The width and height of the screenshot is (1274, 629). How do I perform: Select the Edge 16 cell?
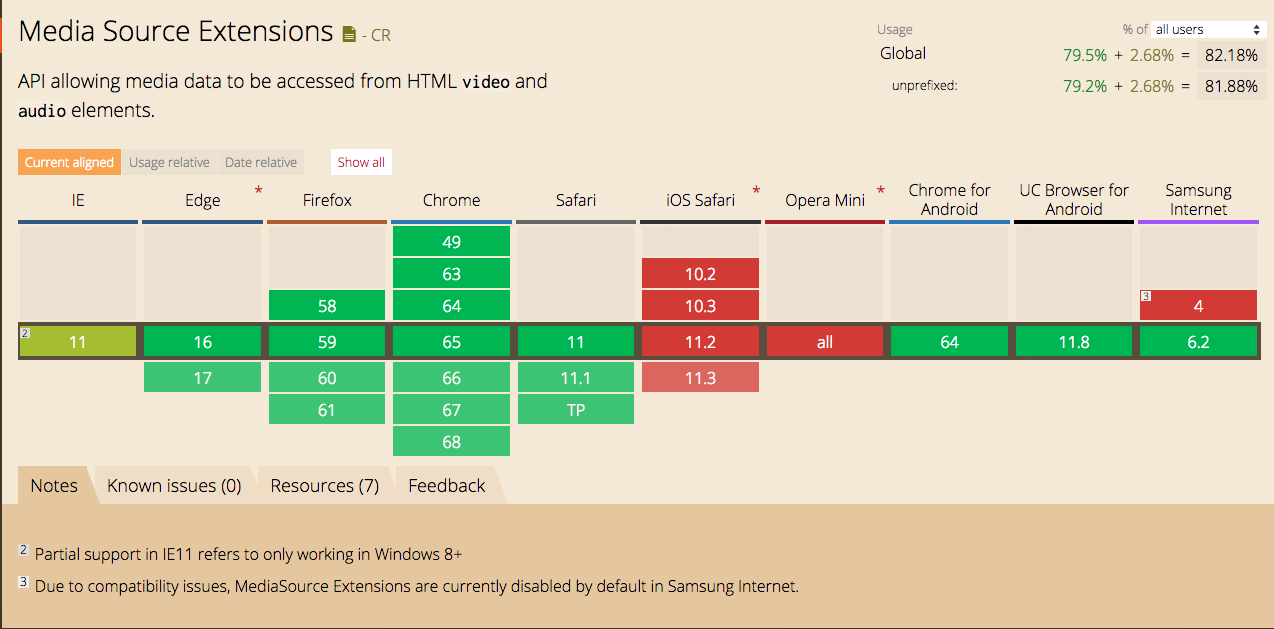[202, 342]
